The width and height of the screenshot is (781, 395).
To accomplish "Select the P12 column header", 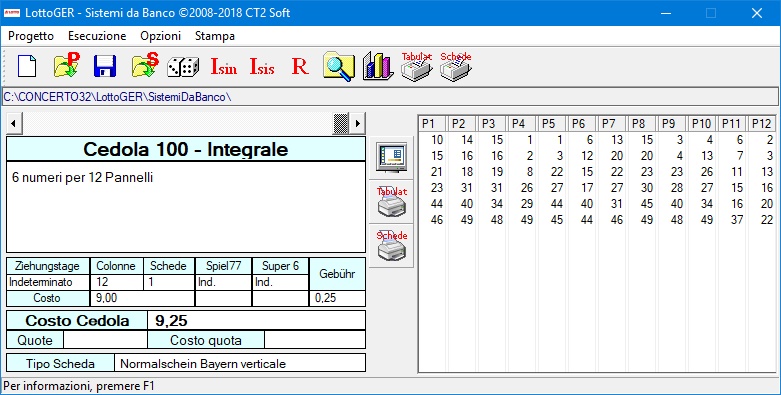I will pos(761,124).
